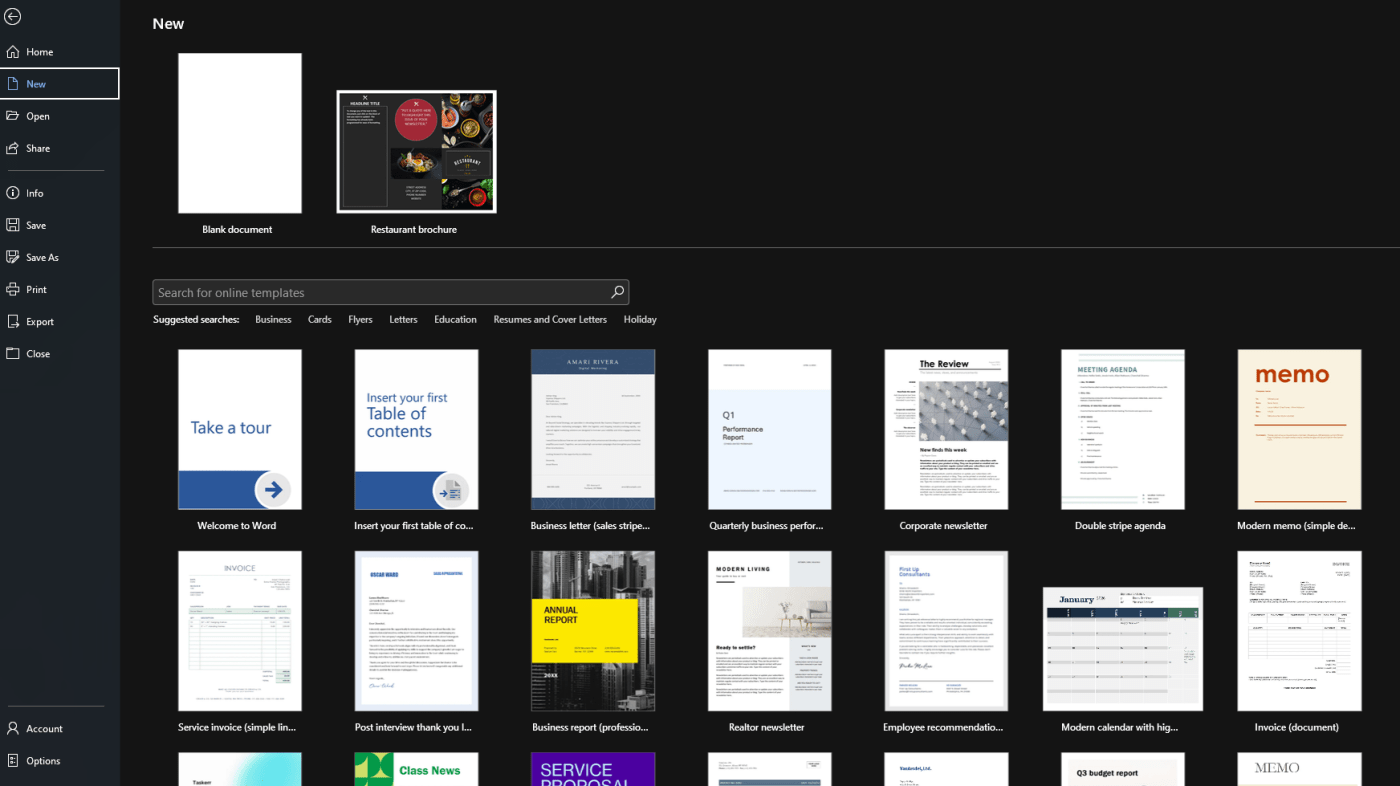This screenshot has width=1400, height=786.
Task: Open the Options label in sidebar
Action: click(x=43, y=761)
